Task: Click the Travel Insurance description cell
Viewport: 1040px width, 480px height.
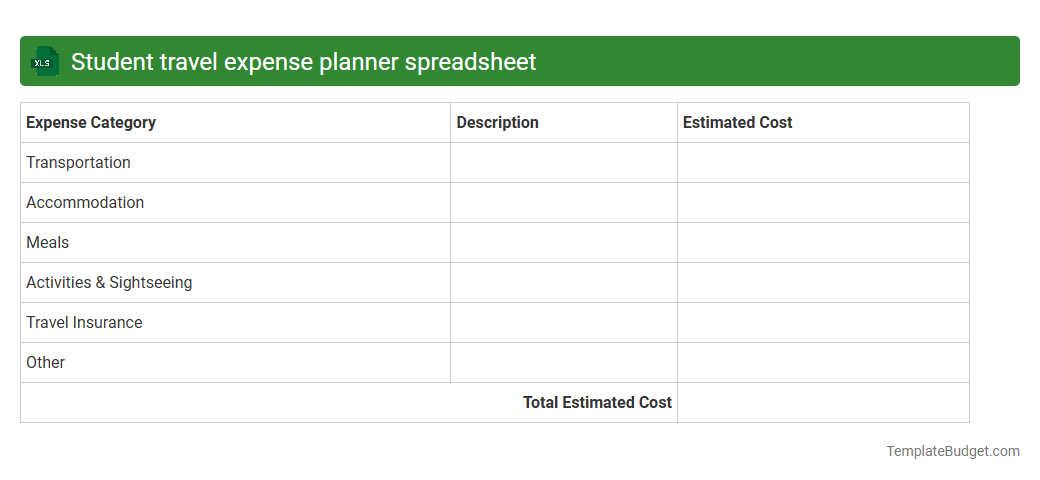Action: pos(564,323)
